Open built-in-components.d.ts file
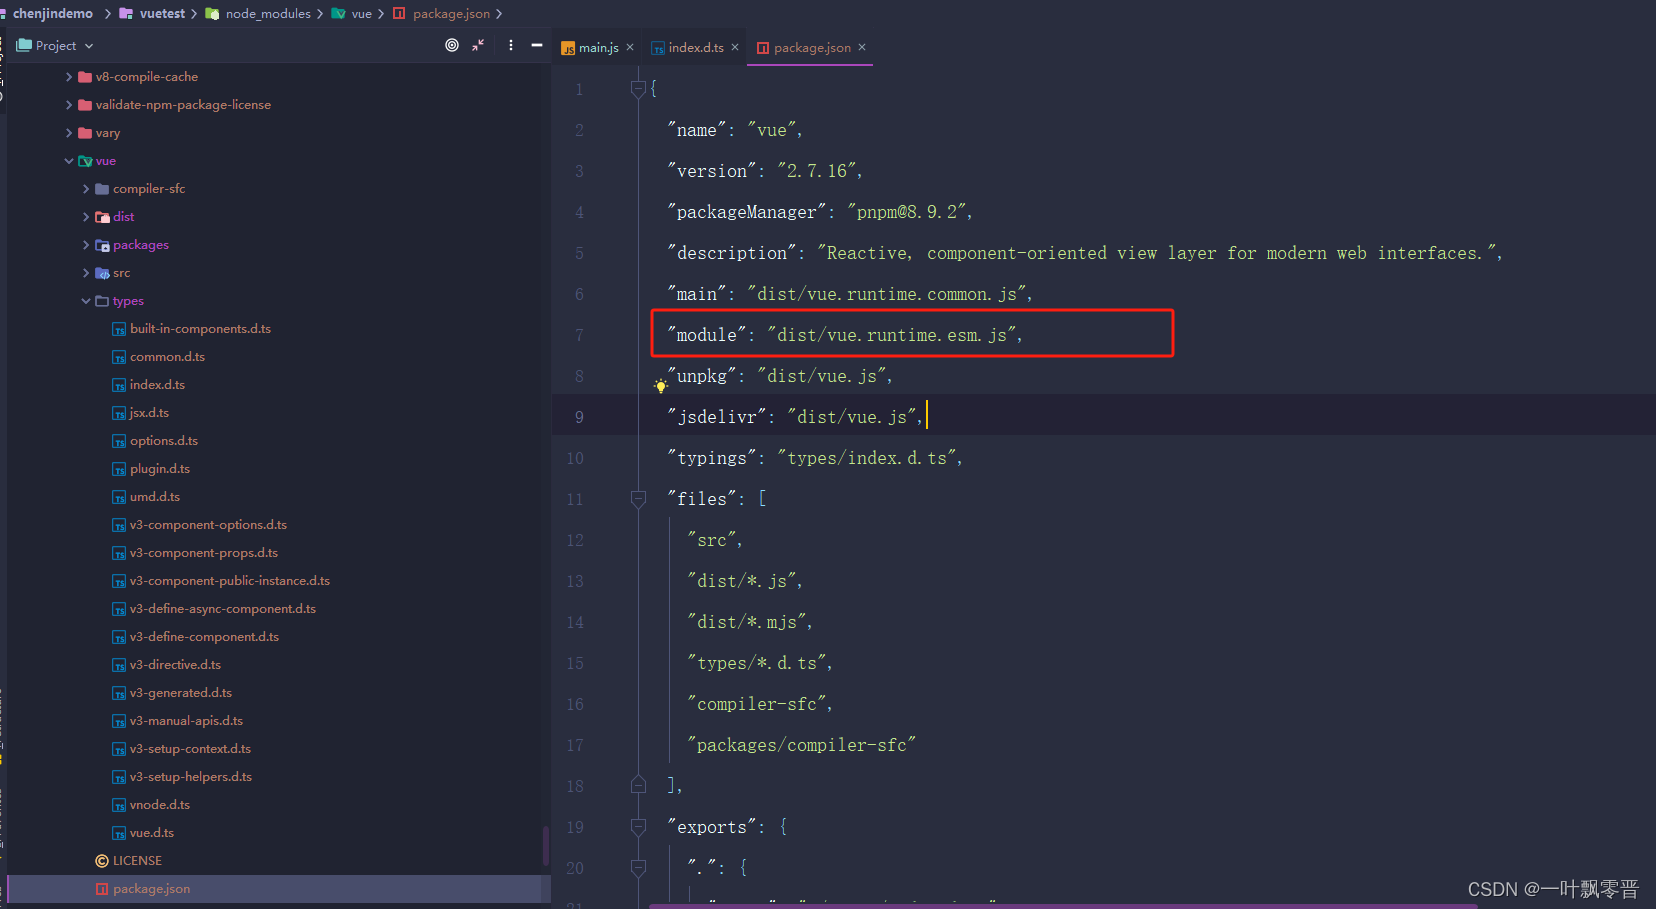Screen dimensions: 1656x909 click(200, 329)
